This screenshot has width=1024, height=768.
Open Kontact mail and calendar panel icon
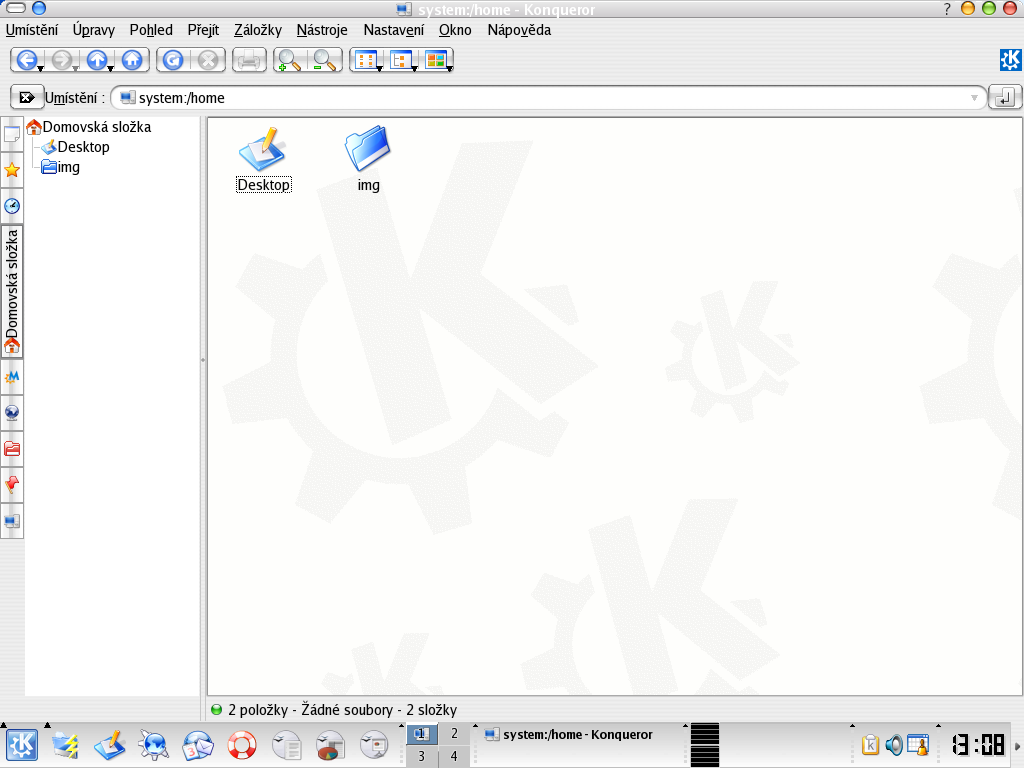198,745
